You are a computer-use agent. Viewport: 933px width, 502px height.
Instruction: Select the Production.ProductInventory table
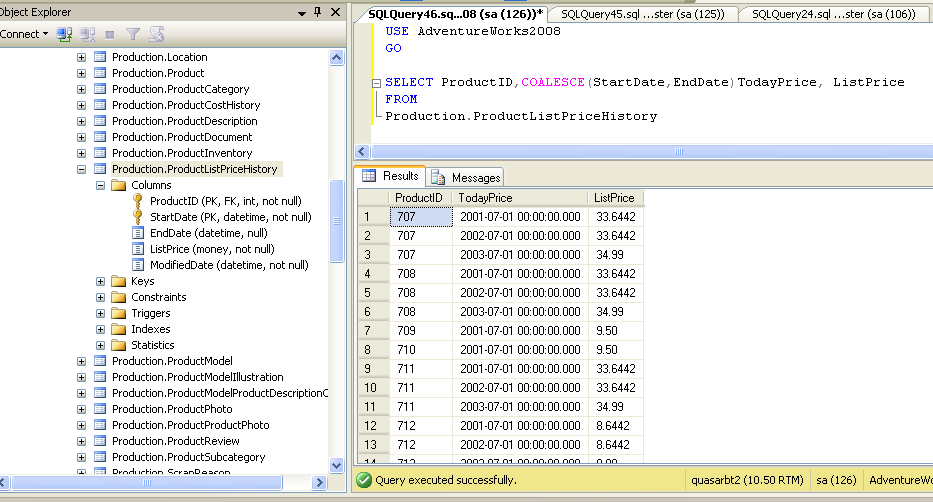(x=182, y=153)
